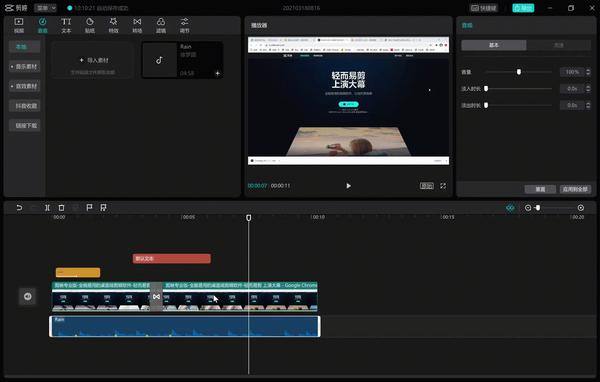Screen dimensions: 600x382
Task: Open the 滤镜 filters tab
Action: point(161,25)
